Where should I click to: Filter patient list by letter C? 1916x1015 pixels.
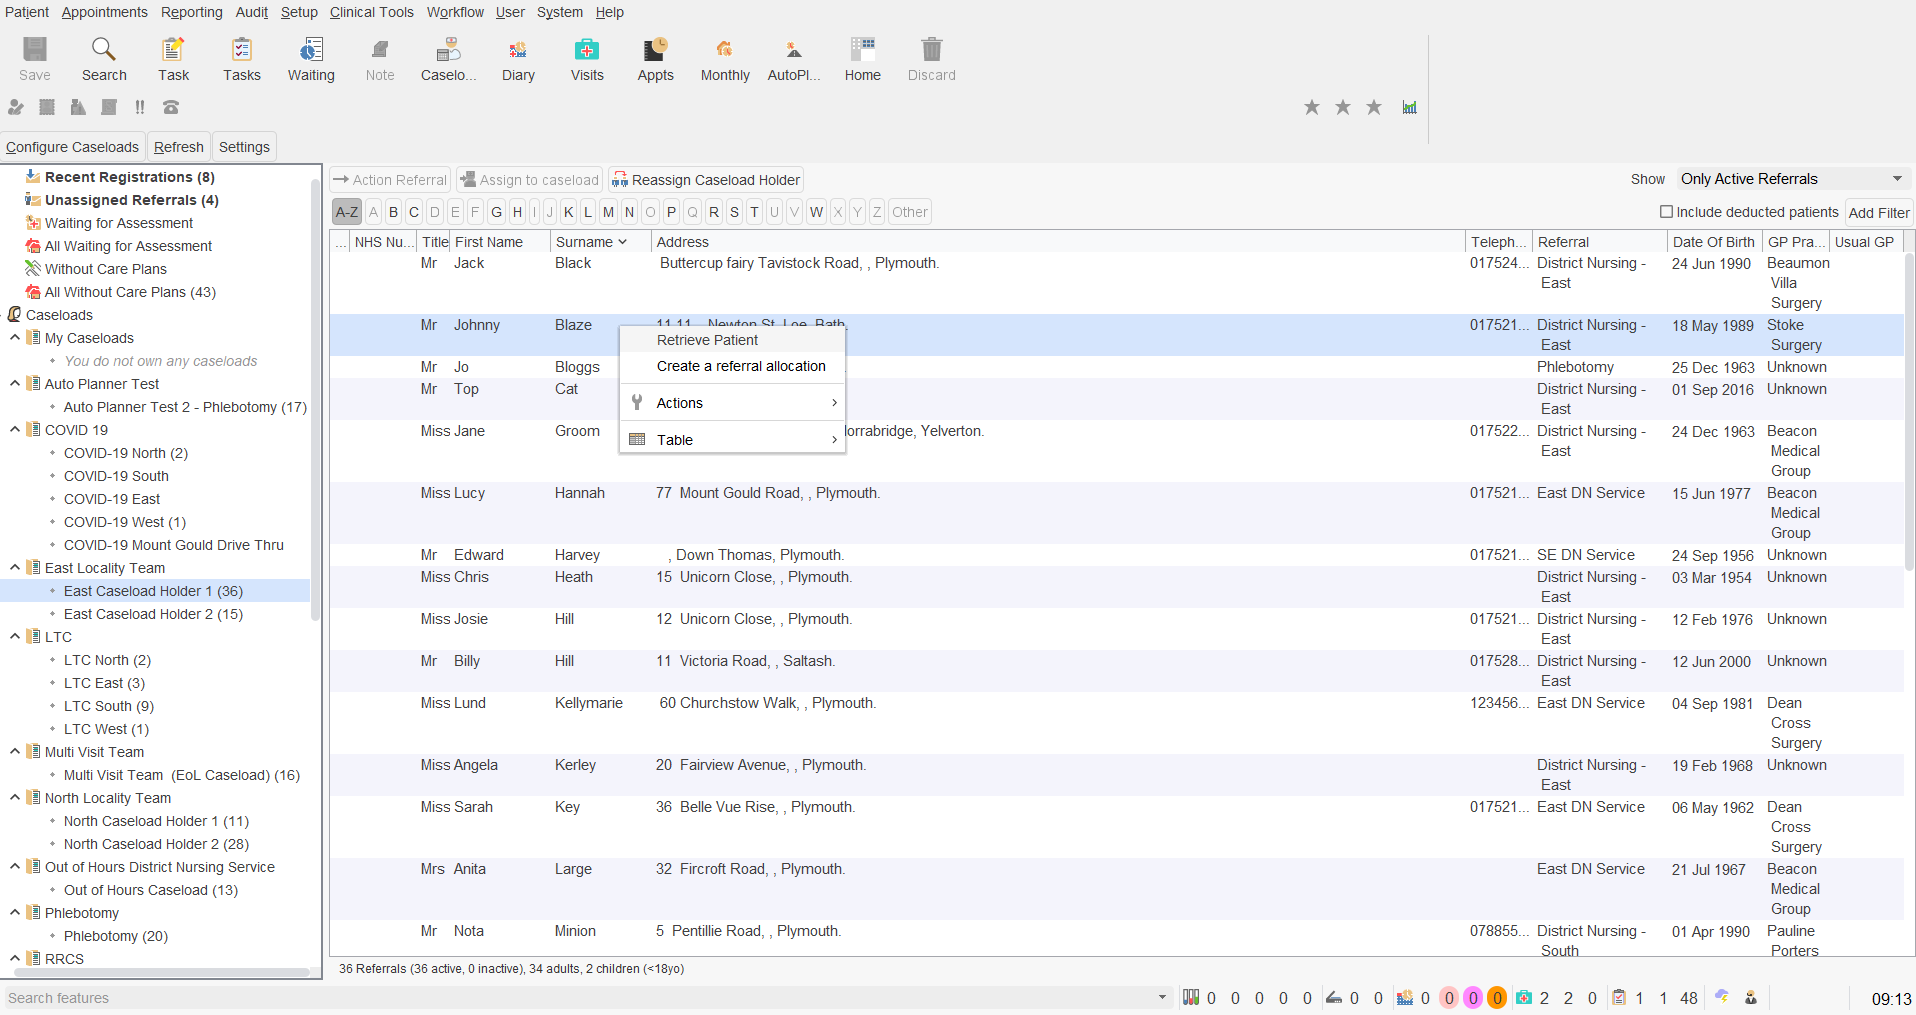[x=414, y=212]
